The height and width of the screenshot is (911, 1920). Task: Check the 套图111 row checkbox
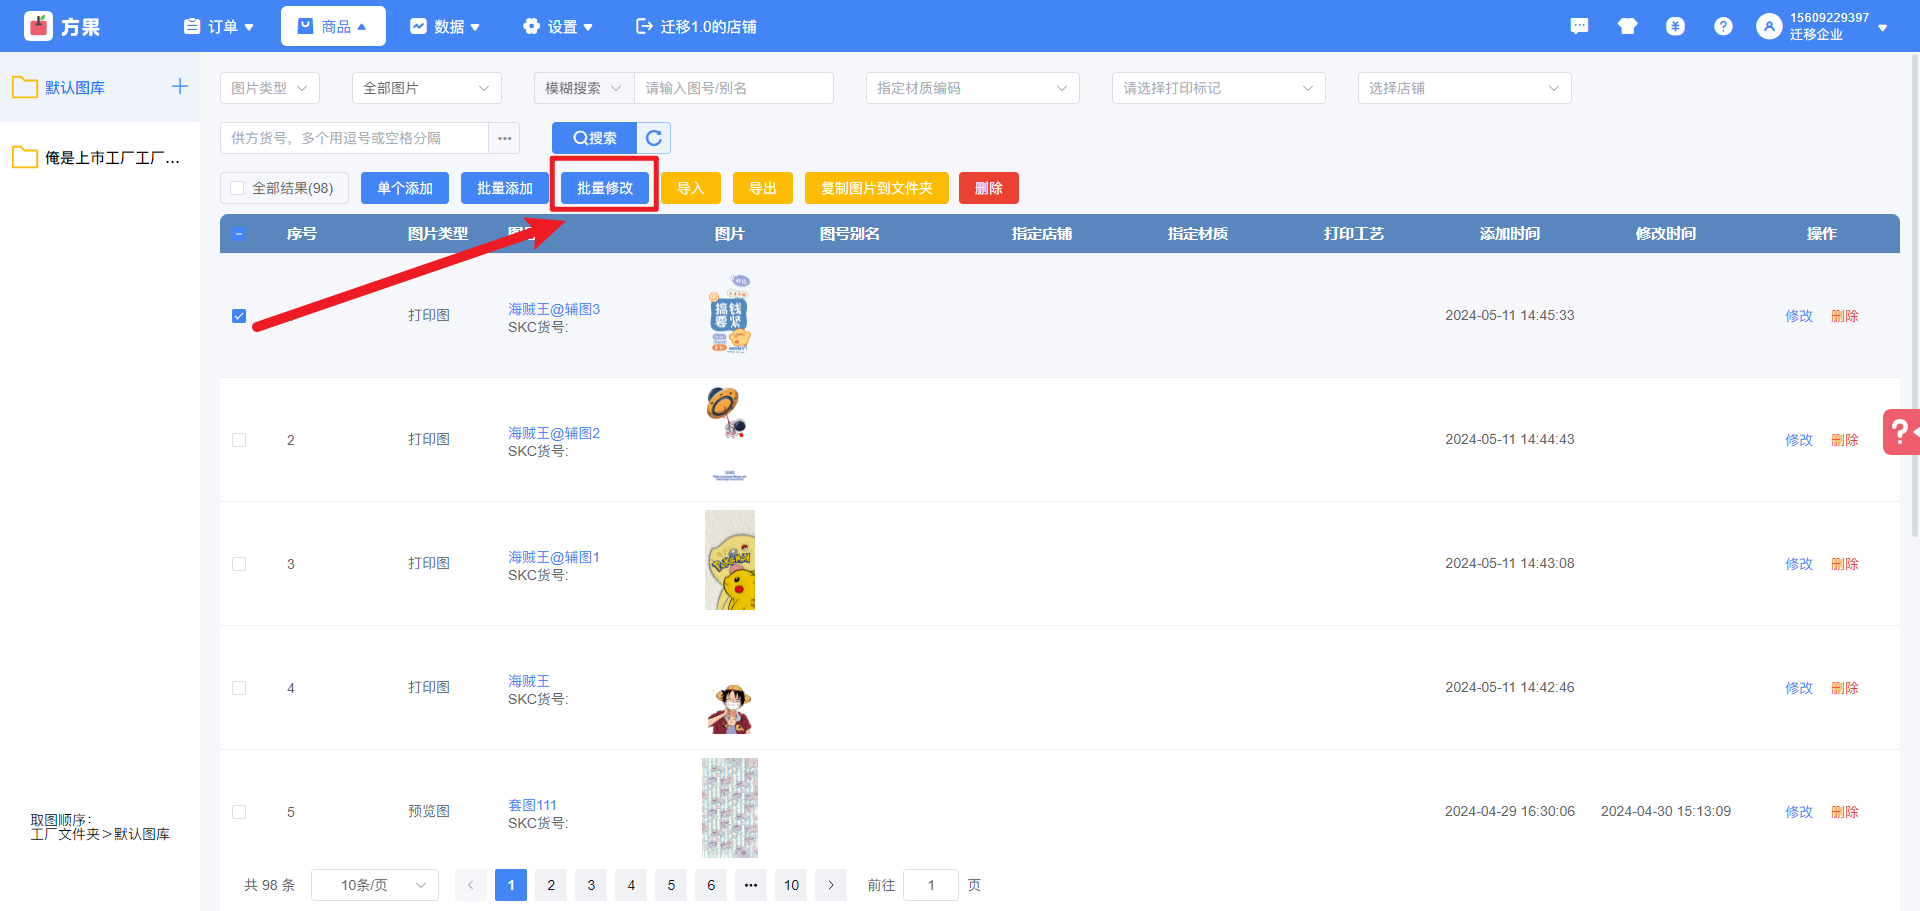point(239,812)
